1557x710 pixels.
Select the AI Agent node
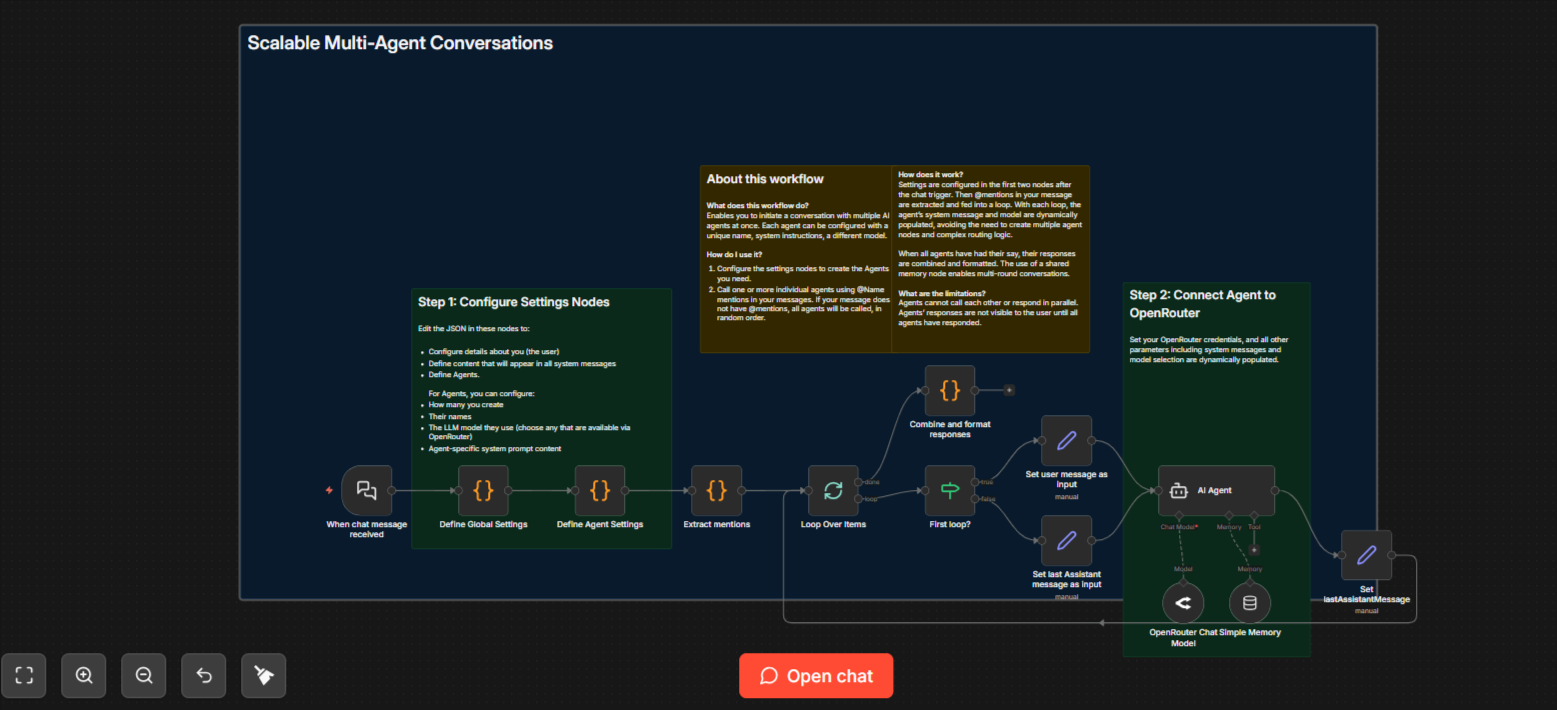click(x=1216, y=491)
